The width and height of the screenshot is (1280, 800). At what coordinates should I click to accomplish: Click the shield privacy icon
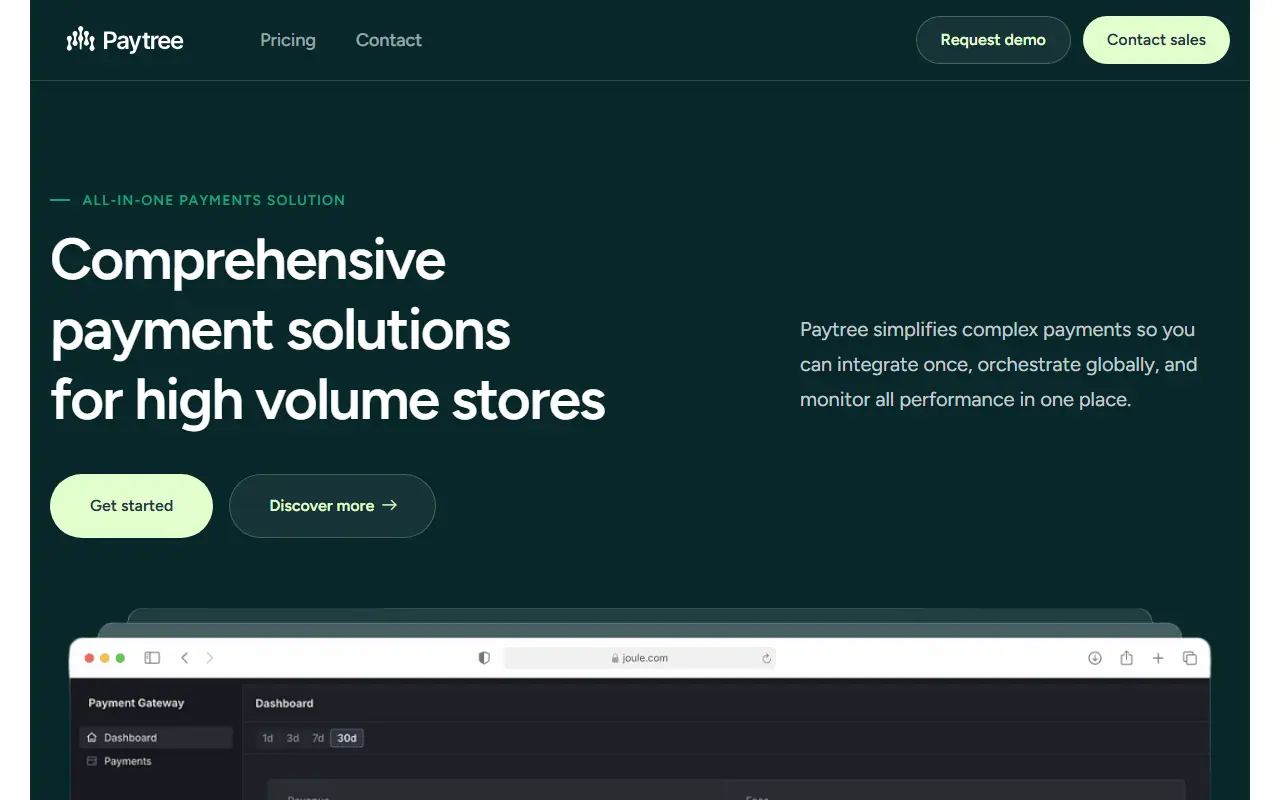click(x=484, y=658)
